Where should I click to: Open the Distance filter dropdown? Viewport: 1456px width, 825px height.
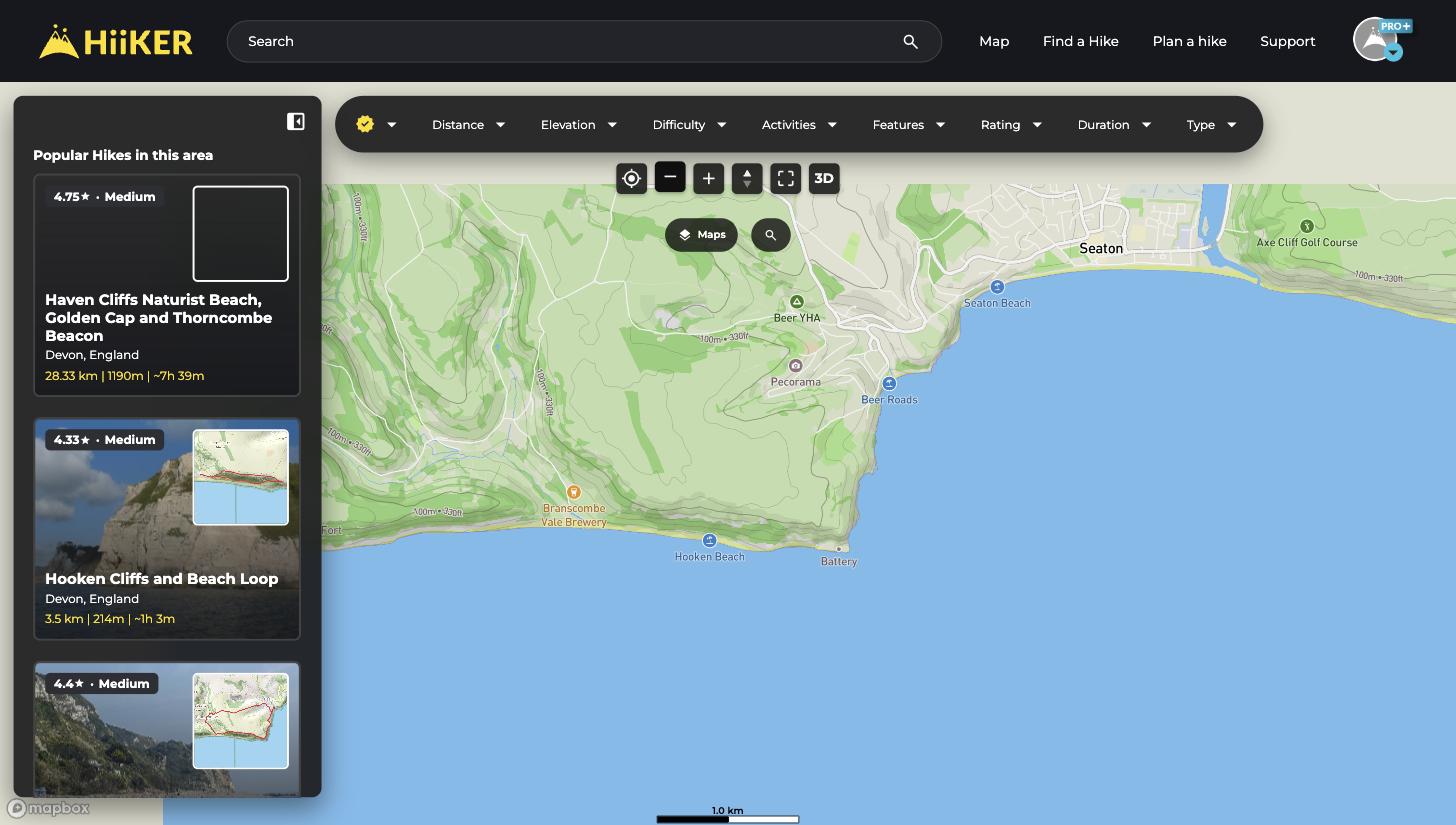click(x=468, y=125)
